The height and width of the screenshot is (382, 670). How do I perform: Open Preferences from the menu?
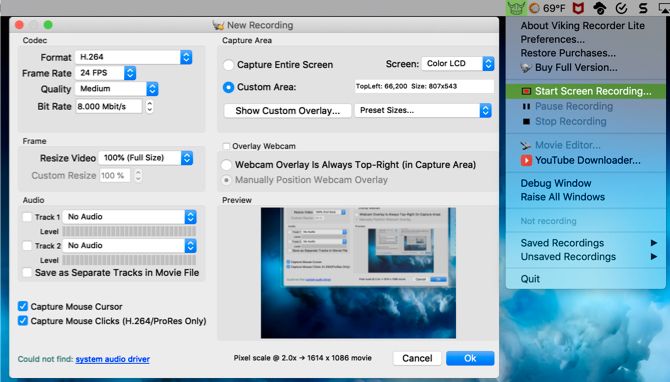pyautogui.click(x=552, y=40)
